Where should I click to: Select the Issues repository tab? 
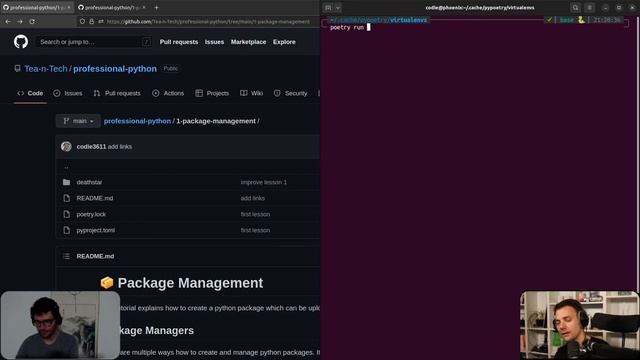(68, 93)
